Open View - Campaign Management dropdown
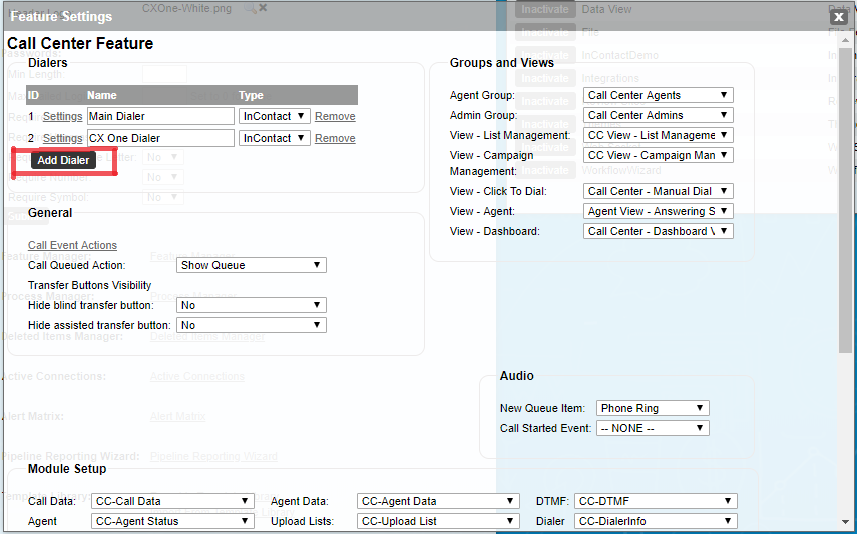The width and height of the screenshot is (857, 534). [658, 155]
